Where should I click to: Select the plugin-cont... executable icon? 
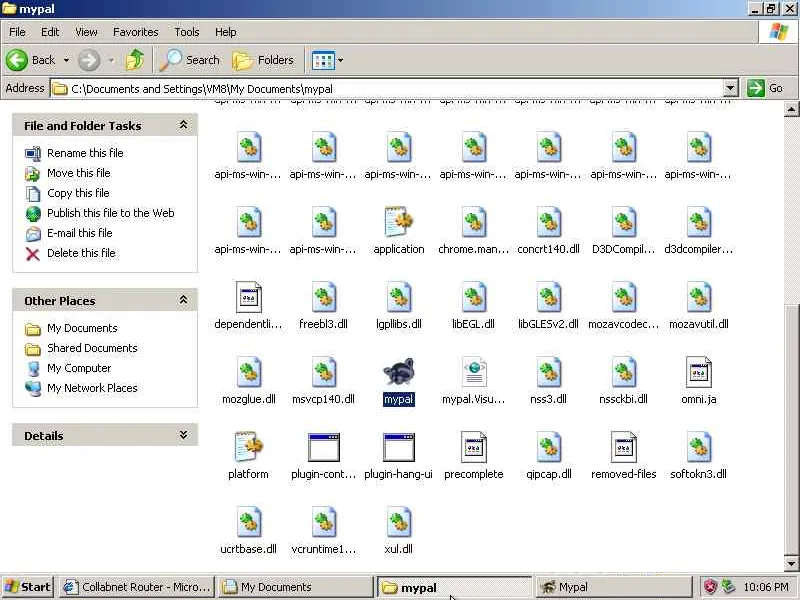(x=323, y=447)
